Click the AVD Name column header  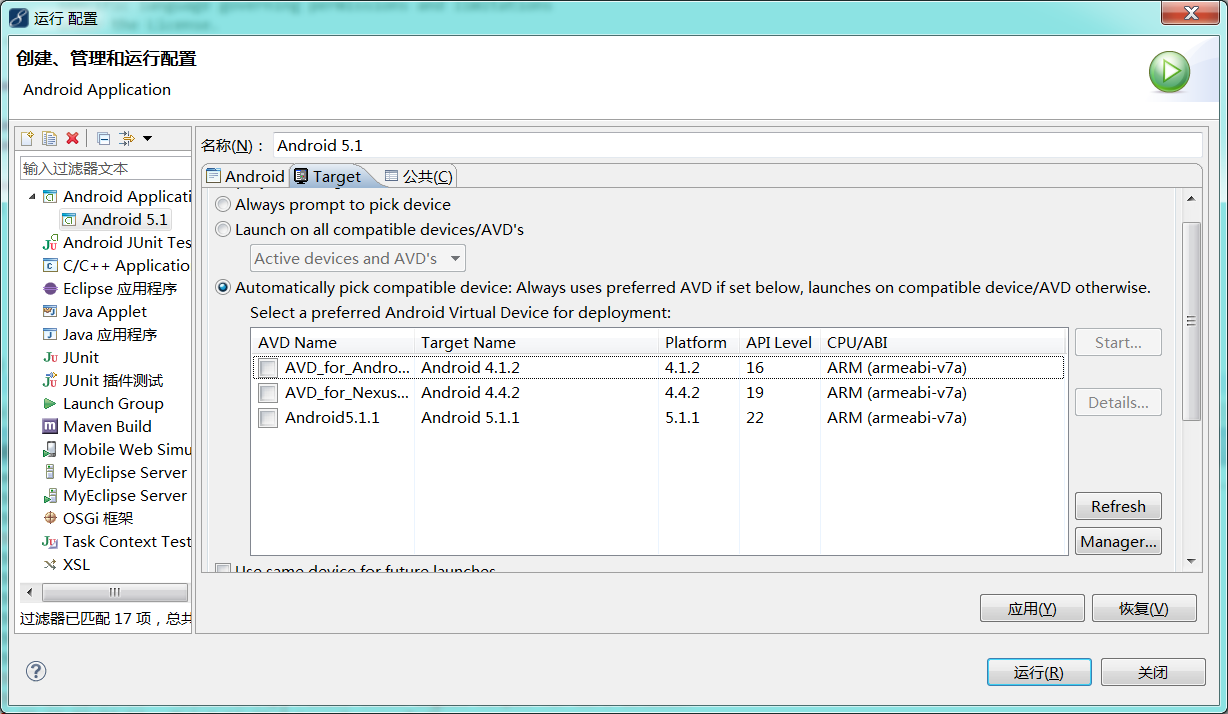tap(333, 342)
